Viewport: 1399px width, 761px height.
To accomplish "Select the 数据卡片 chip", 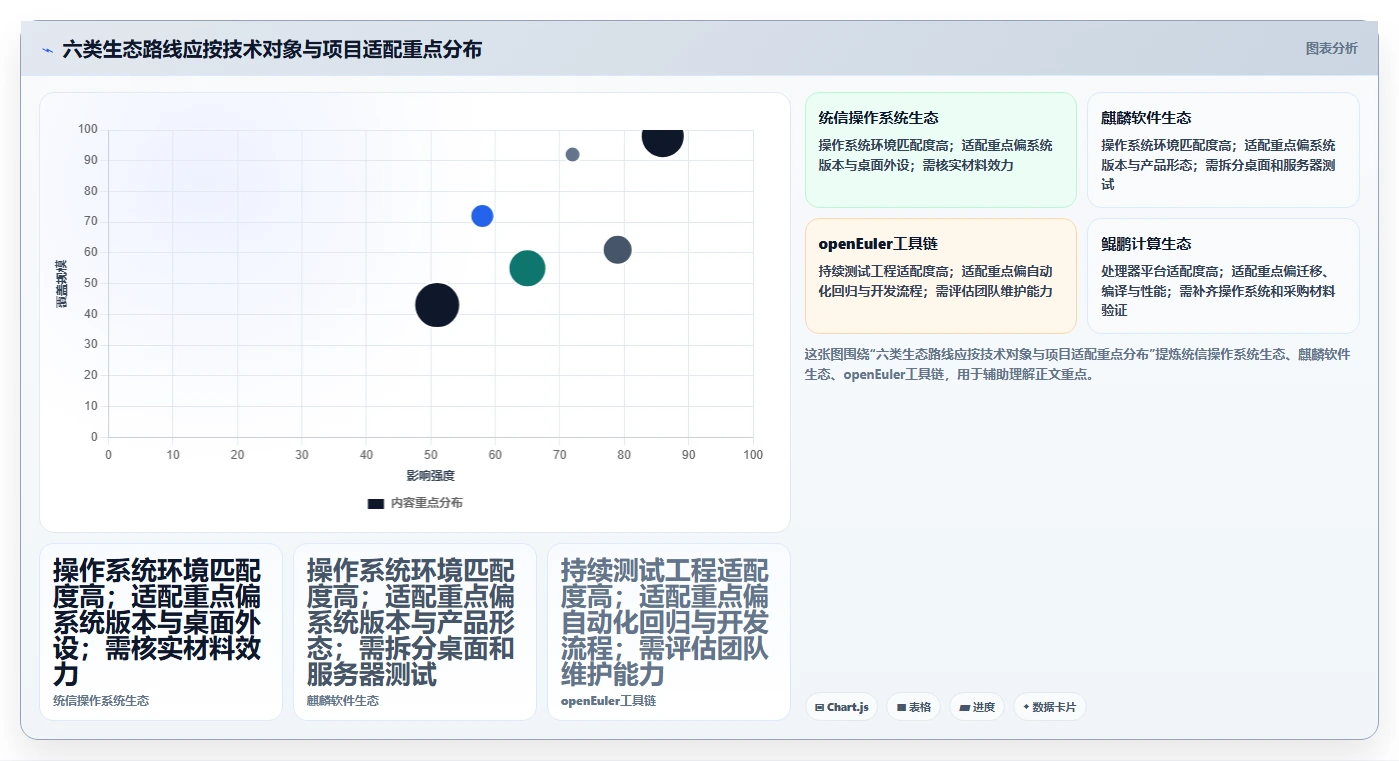I will coord(1050,707).
